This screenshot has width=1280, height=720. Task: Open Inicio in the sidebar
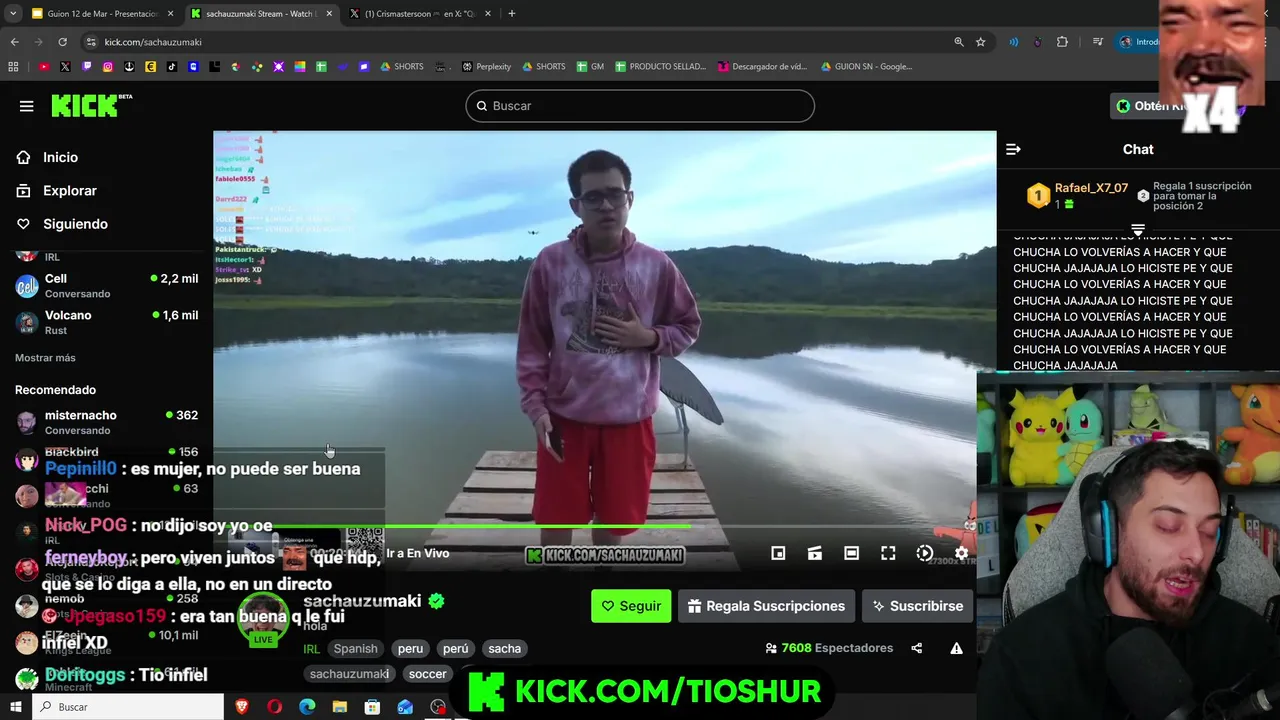(60, 157)
